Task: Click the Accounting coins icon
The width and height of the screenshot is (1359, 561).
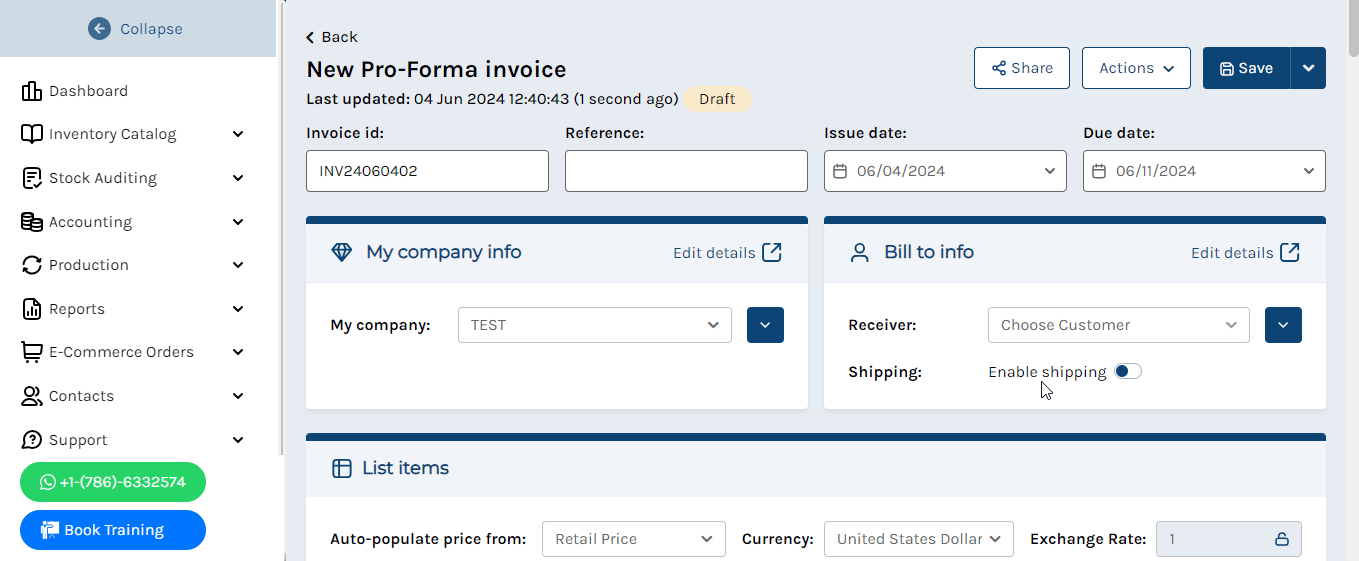Action: pos(31,222)
